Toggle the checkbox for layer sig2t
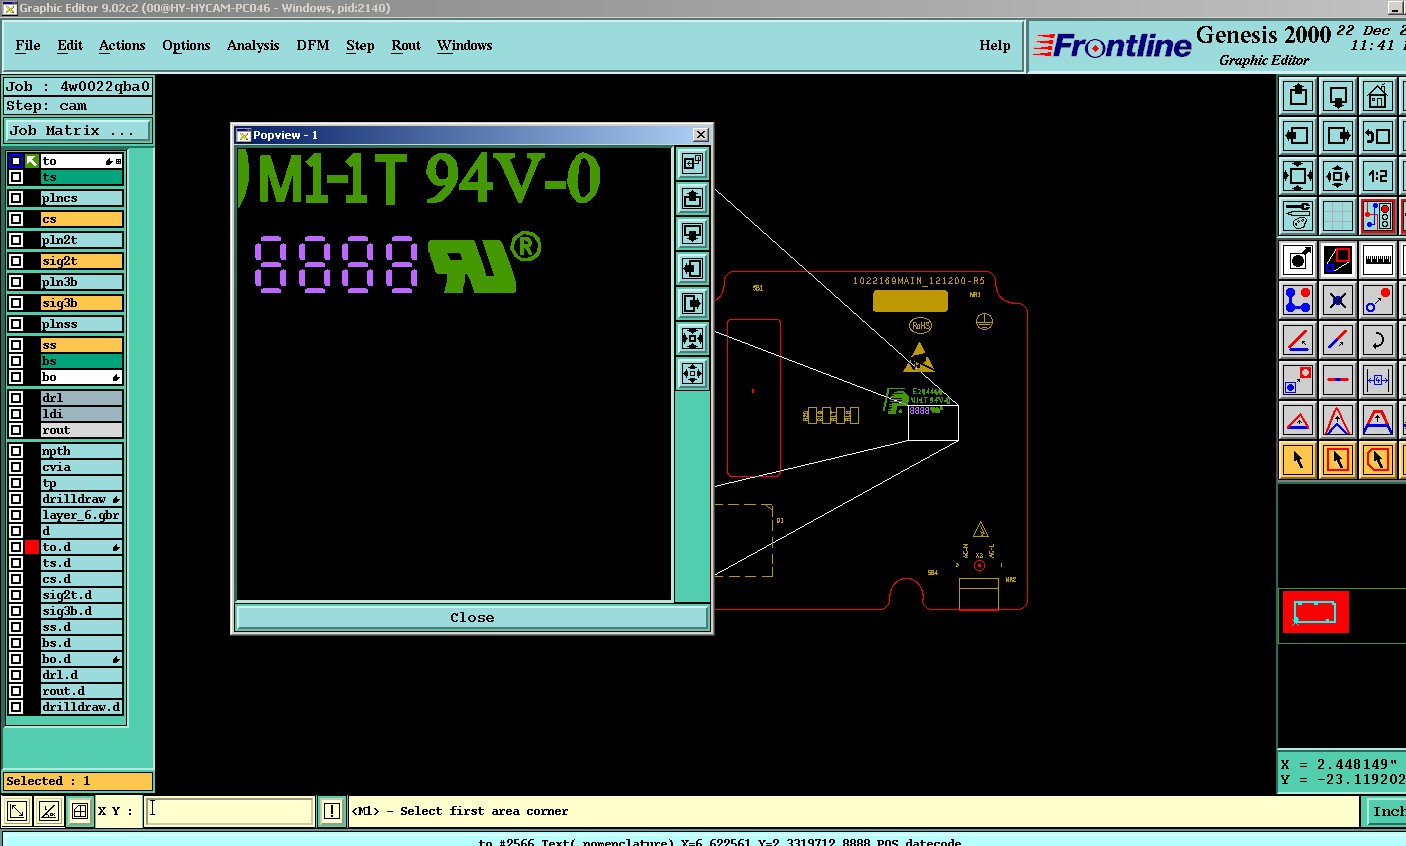The image size is (1406, 846). (x=16, y=261)
